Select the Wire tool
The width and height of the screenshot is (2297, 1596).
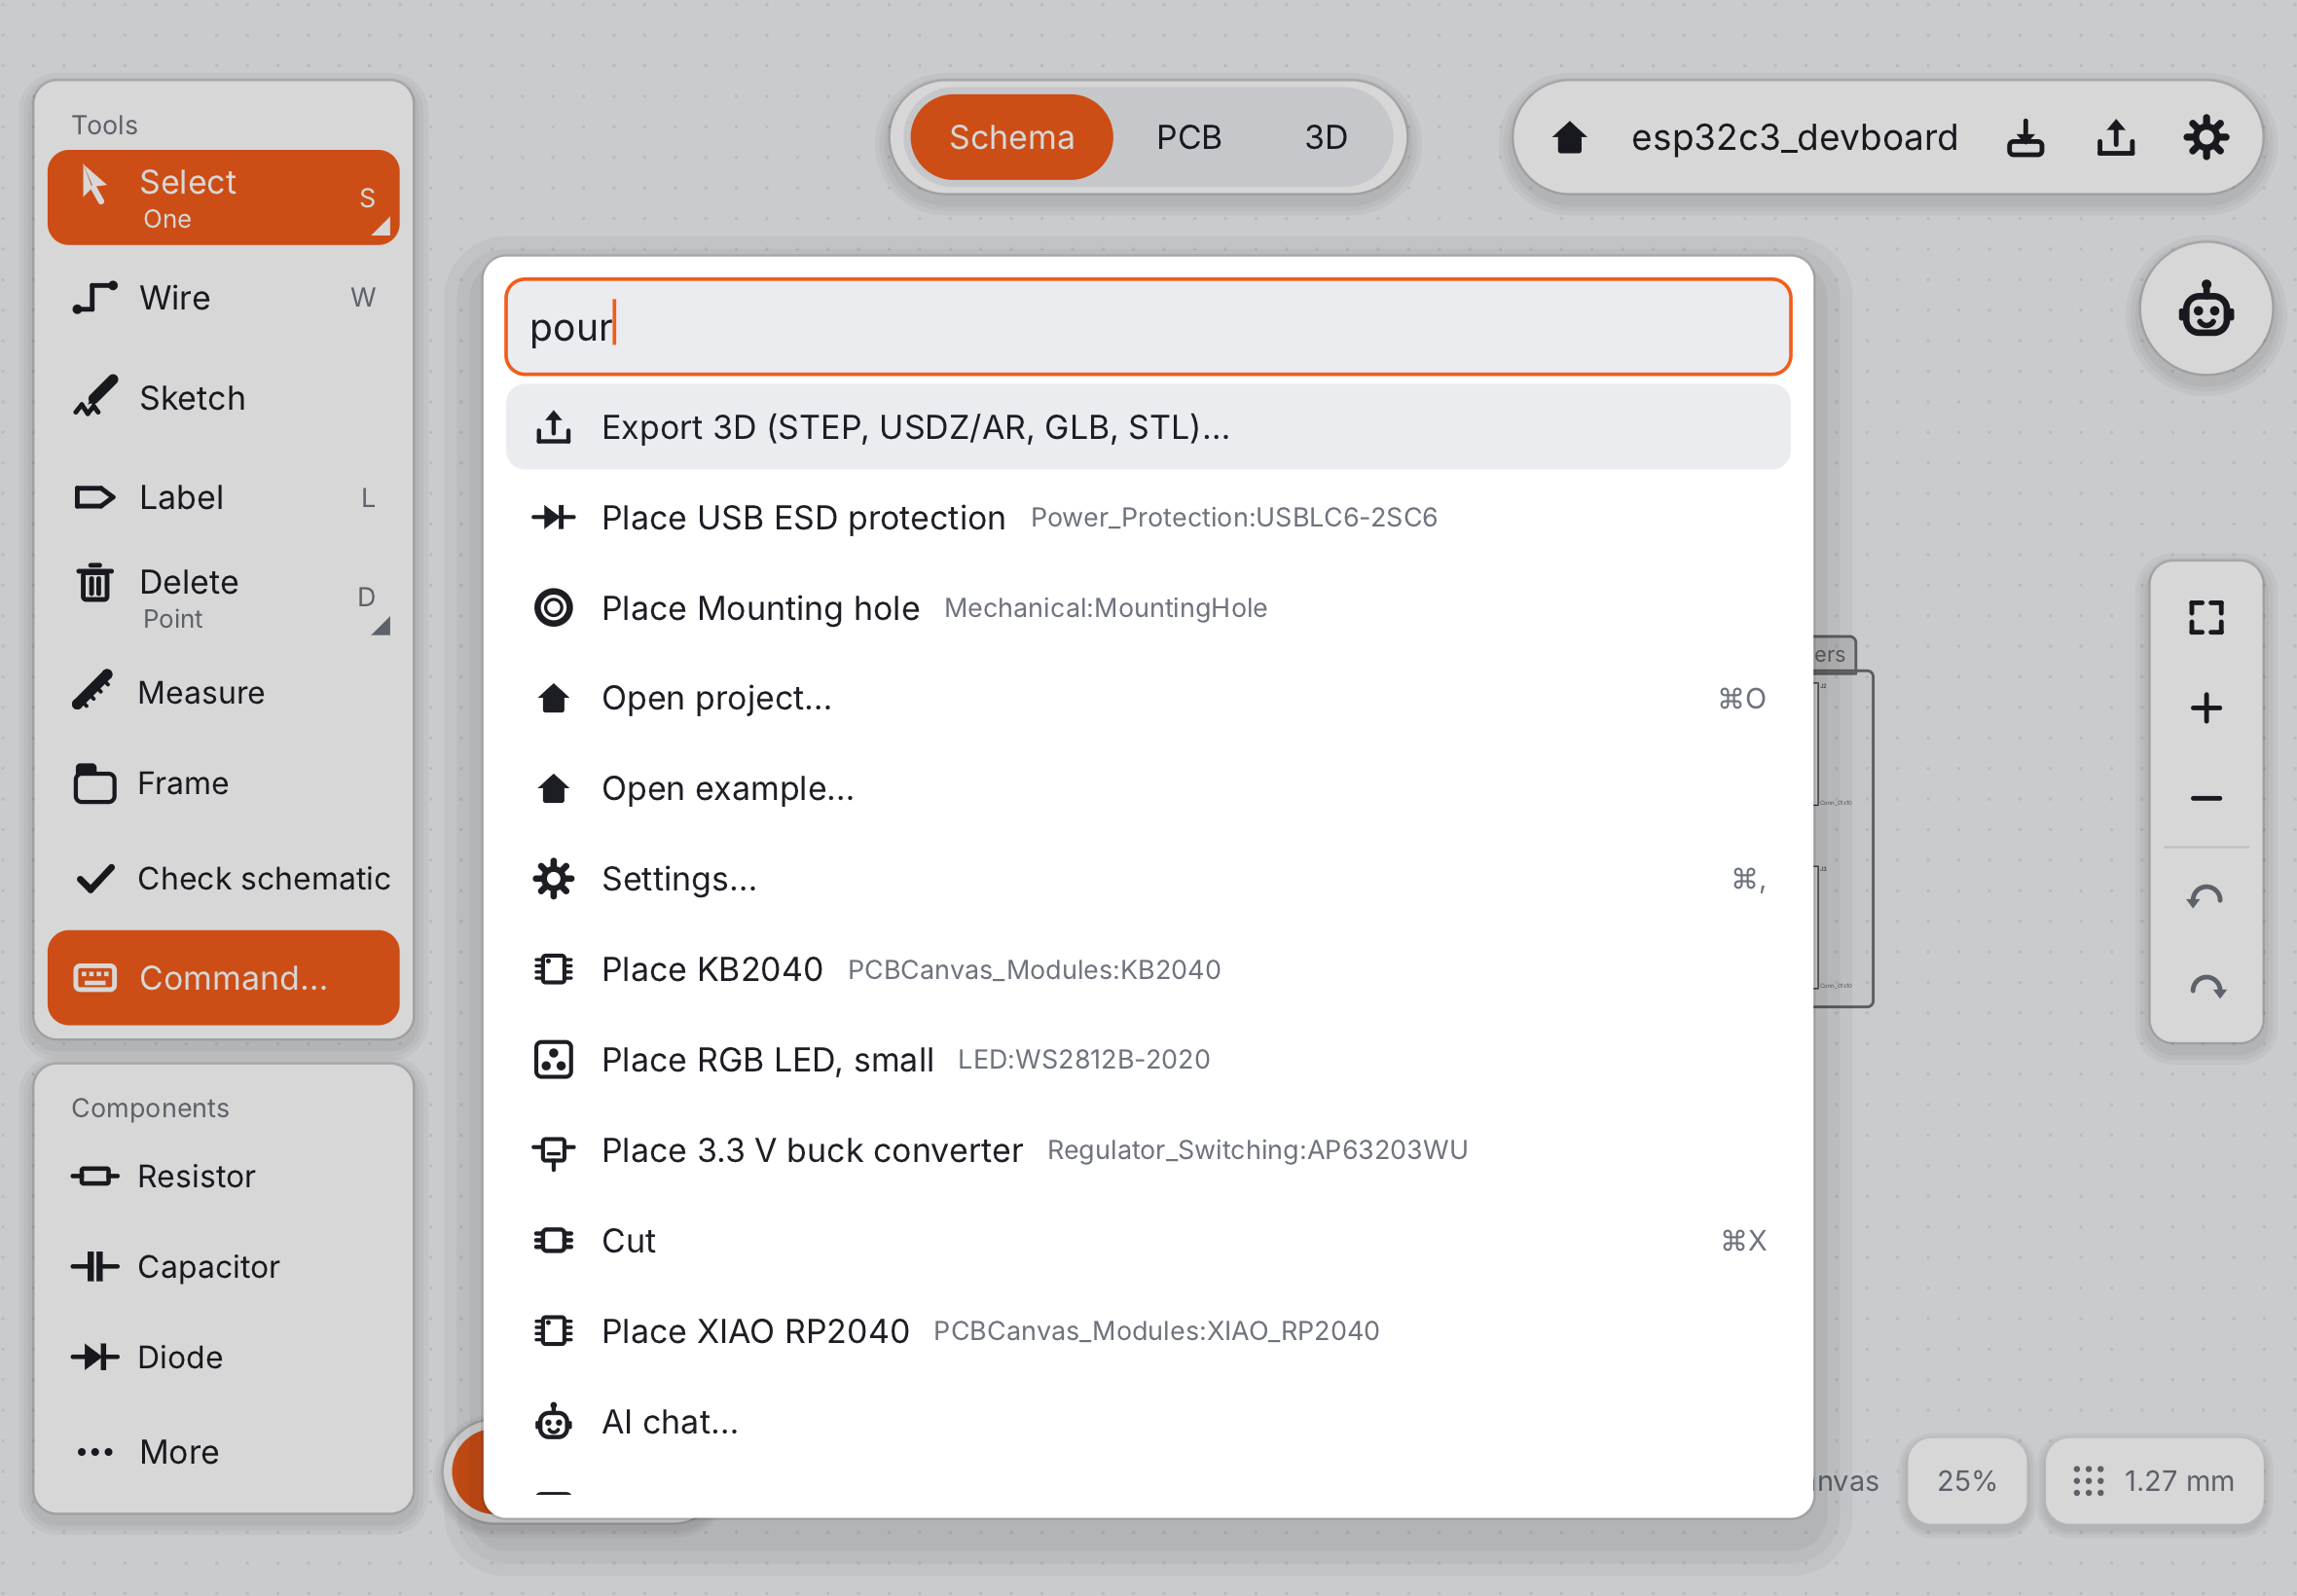(223, 297)
